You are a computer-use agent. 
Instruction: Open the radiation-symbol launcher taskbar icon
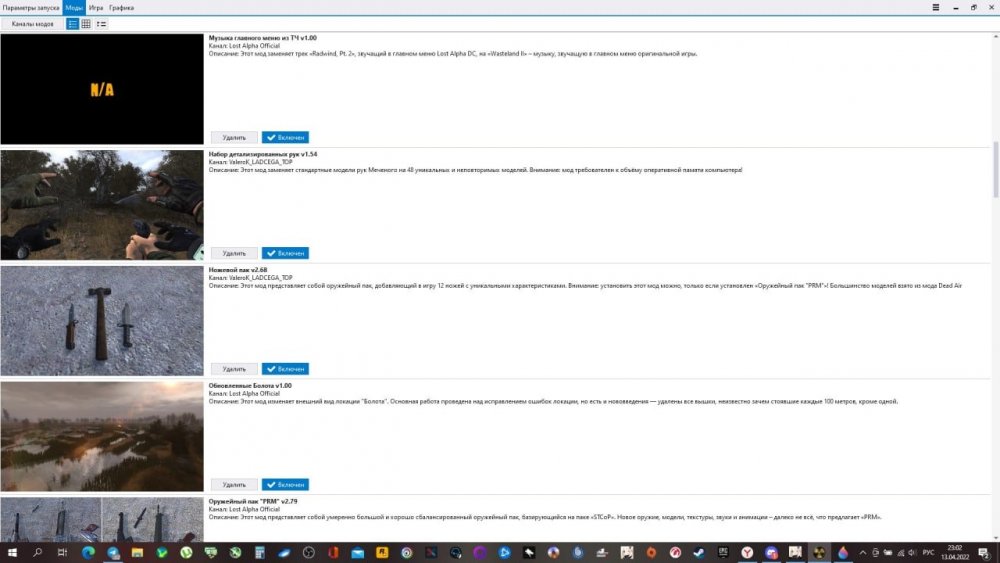(x=820, y=552)
